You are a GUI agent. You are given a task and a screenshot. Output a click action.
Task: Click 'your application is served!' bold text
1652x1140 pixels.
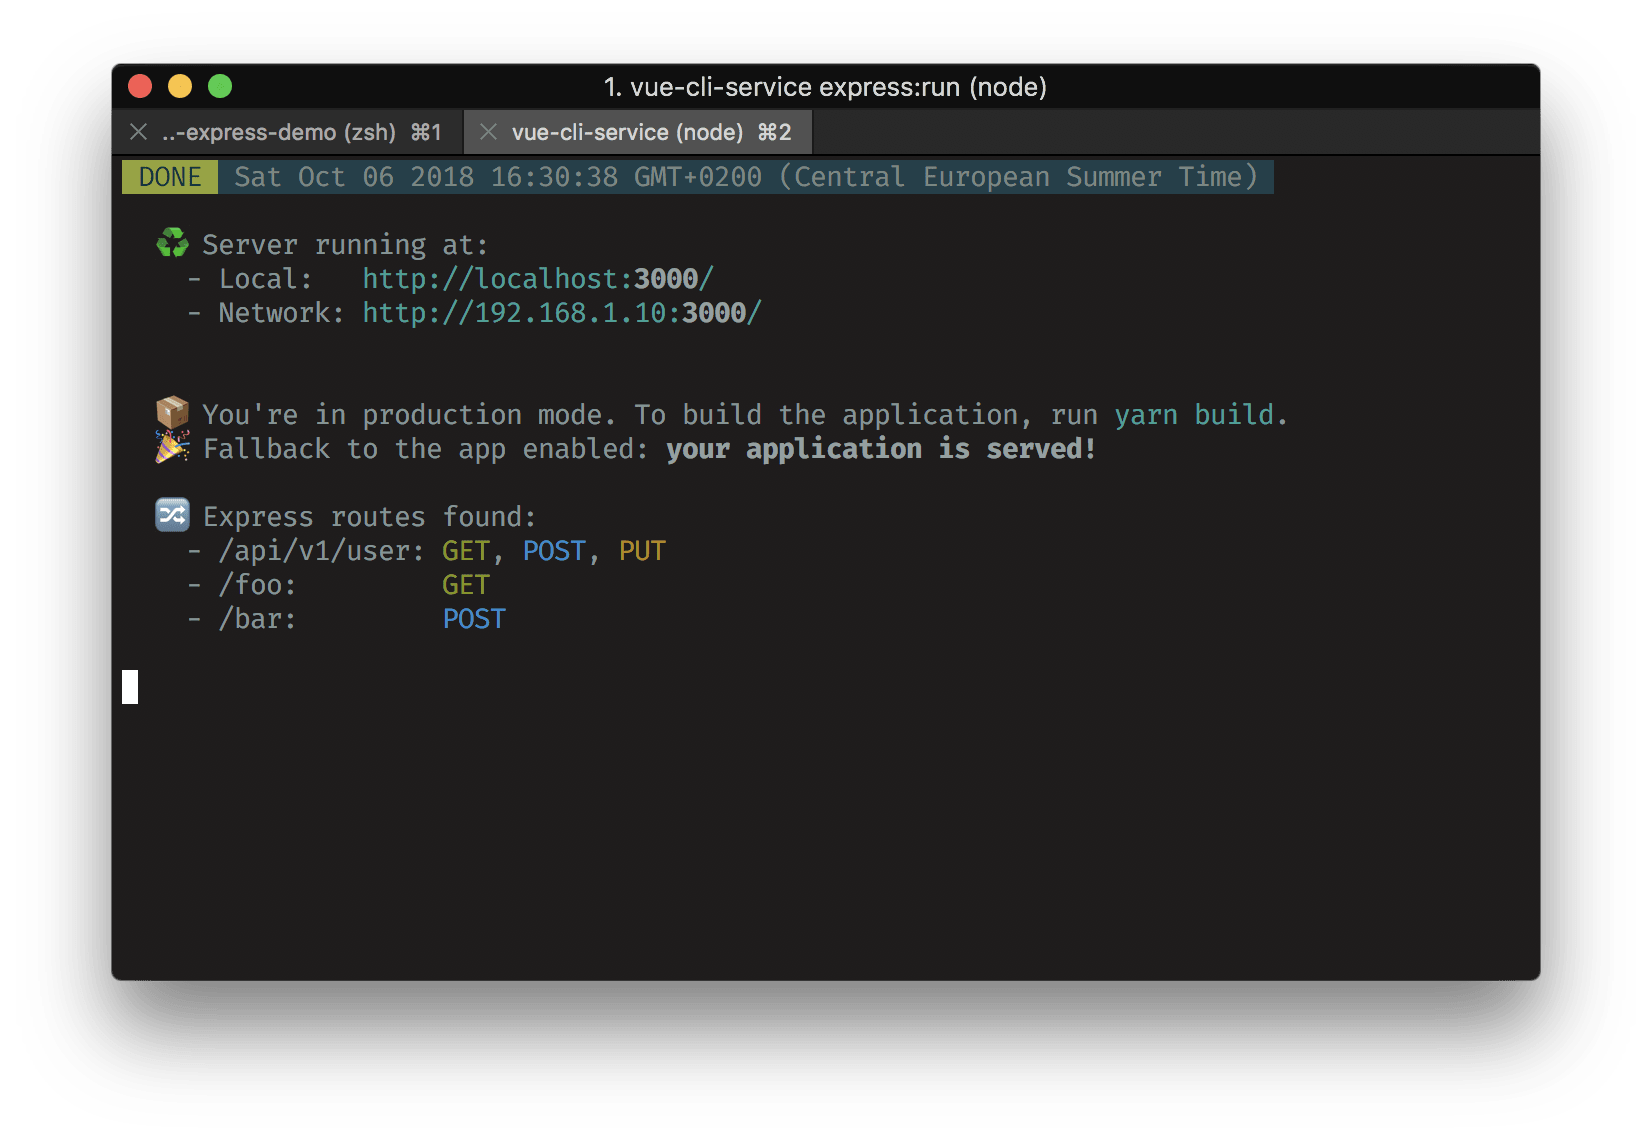click(x=881, y=449)
